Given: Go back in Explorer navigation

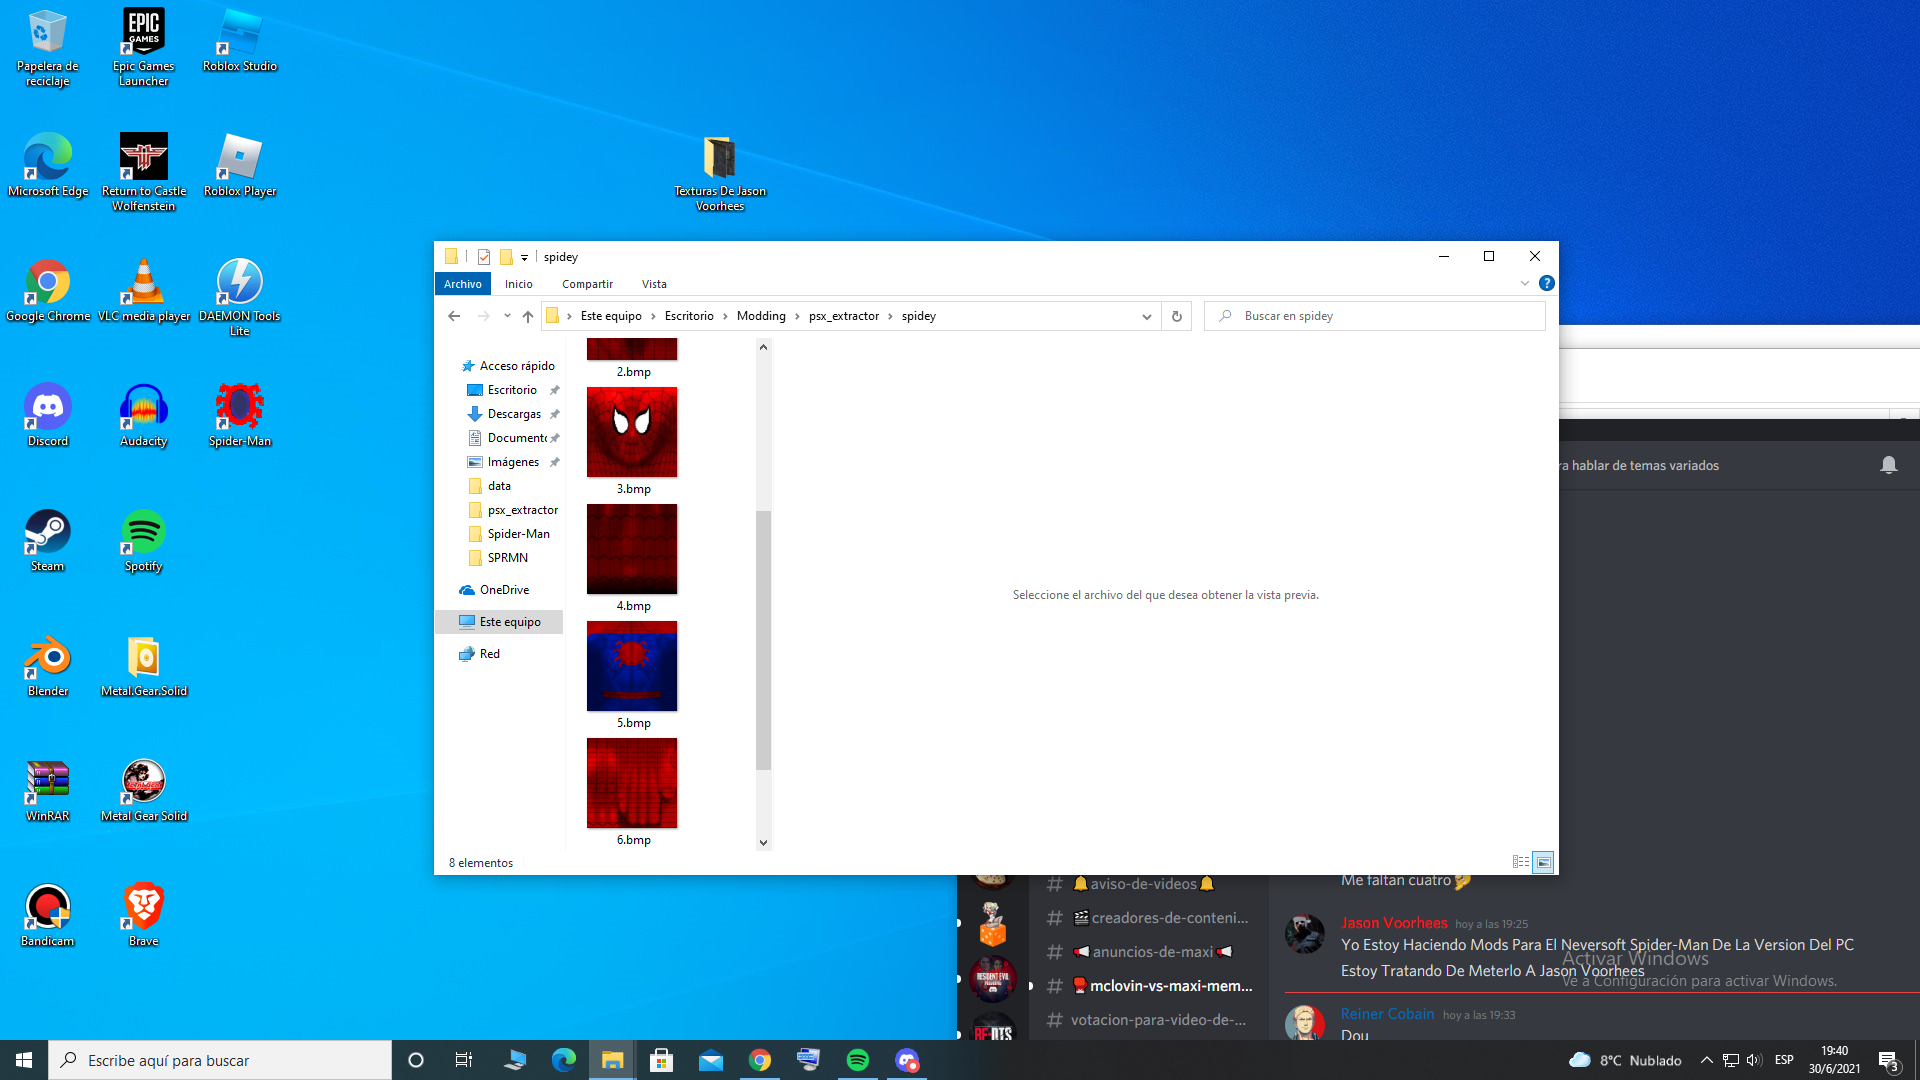Looking at the screenshot, I should click(454, 316).
